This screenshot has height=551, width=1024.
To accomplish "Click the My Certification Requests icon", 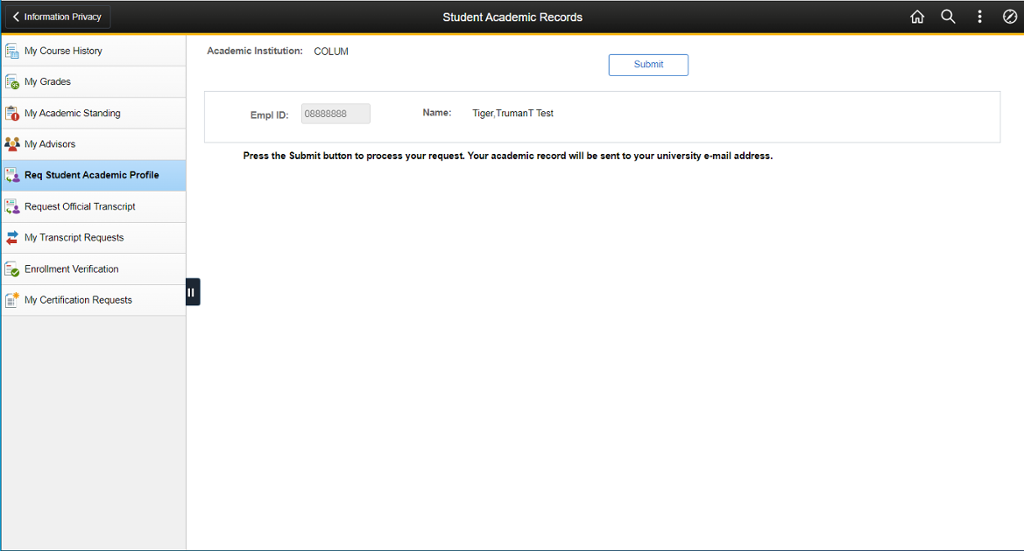I will 12,300.
